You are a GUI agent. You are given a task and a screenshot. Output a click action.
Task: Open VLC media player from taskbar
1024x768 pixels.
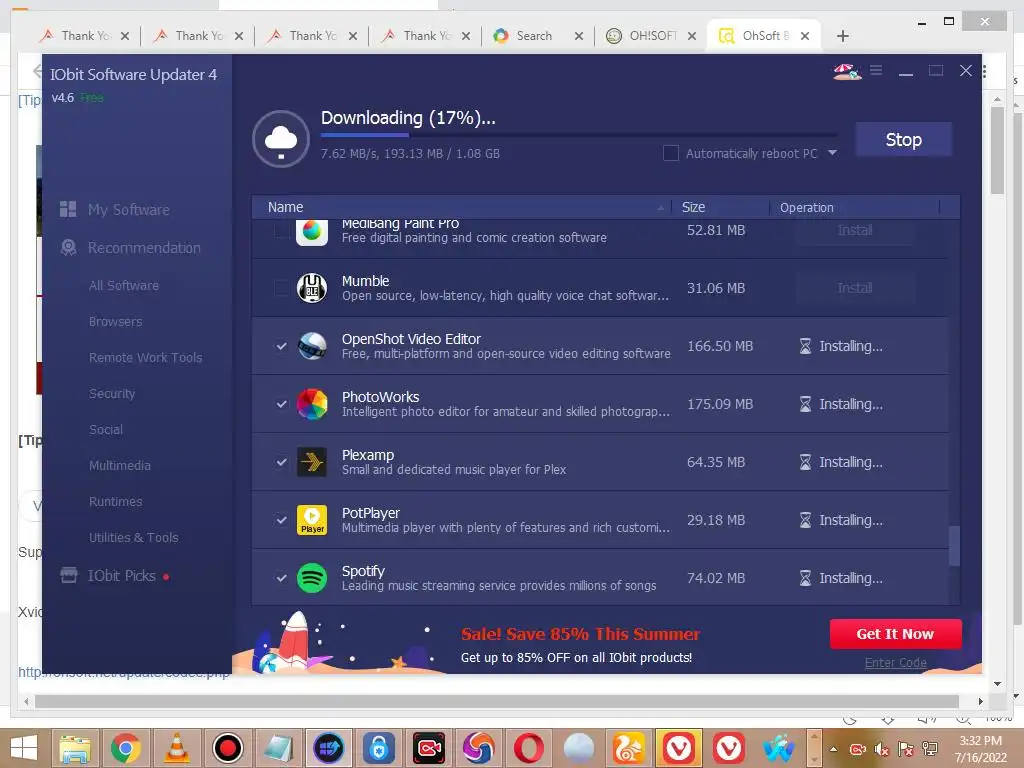point(176,748)
